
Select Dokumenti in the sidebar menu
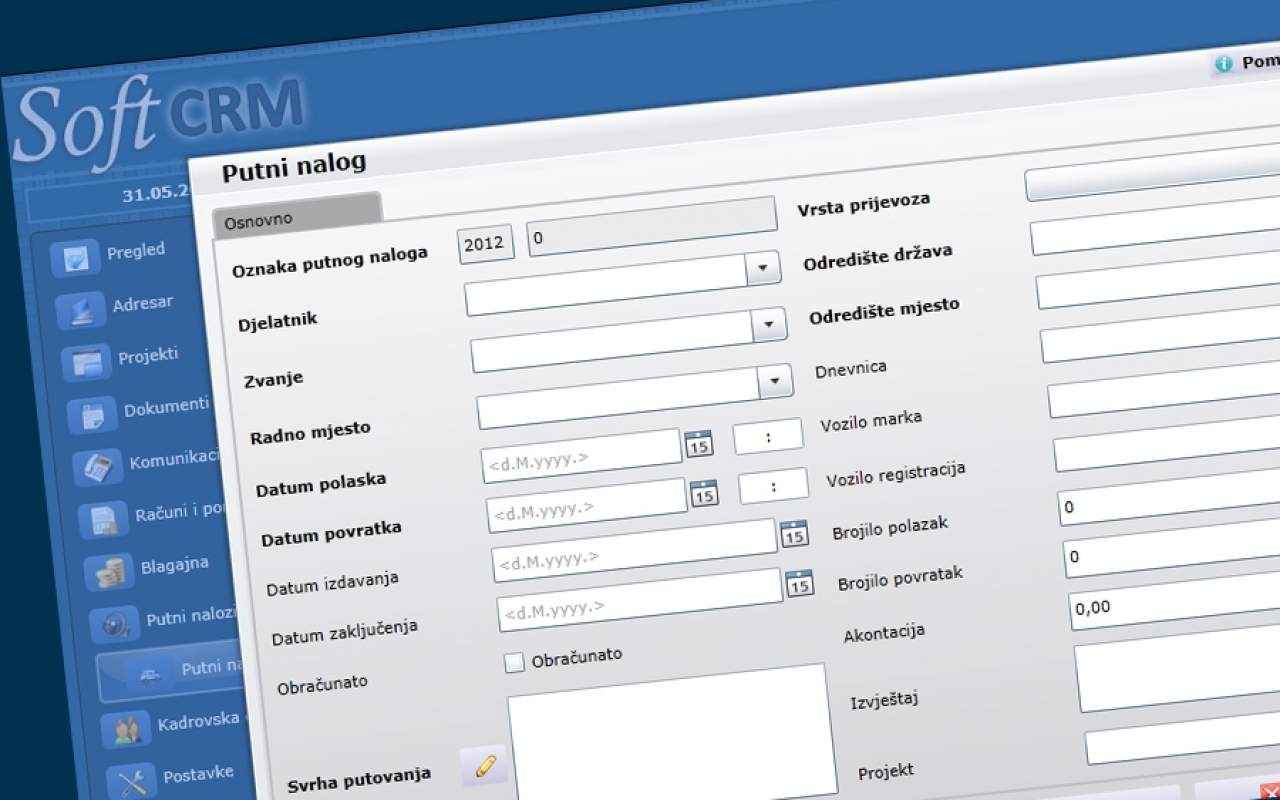click(166, 407)
